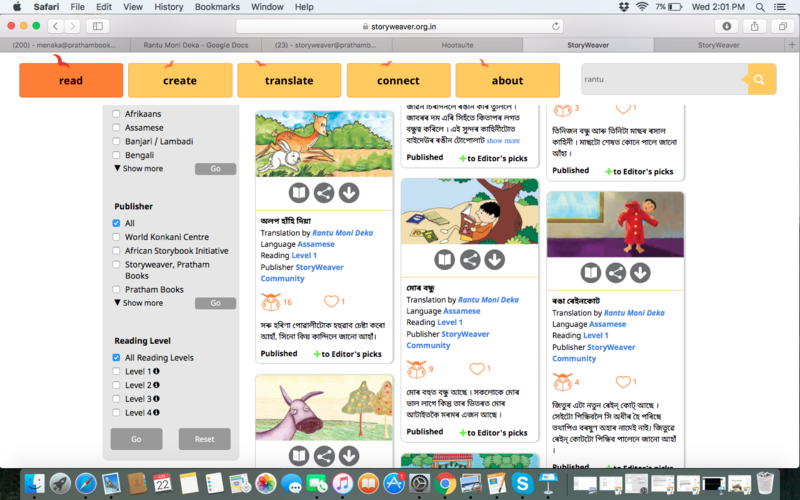Click Go button under language filters
800x500 pixels.
point(215,169)
